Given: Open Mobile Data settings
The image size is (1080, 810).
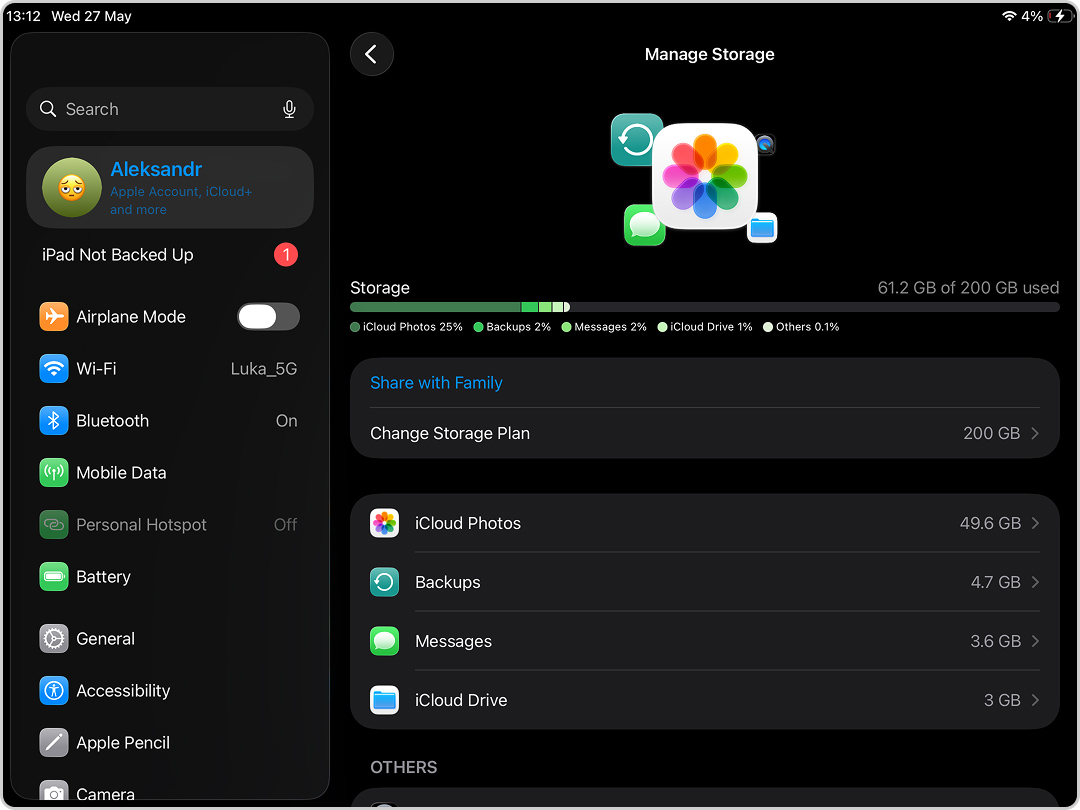Looking at the screenshot, I should click(x=169, y=472).
